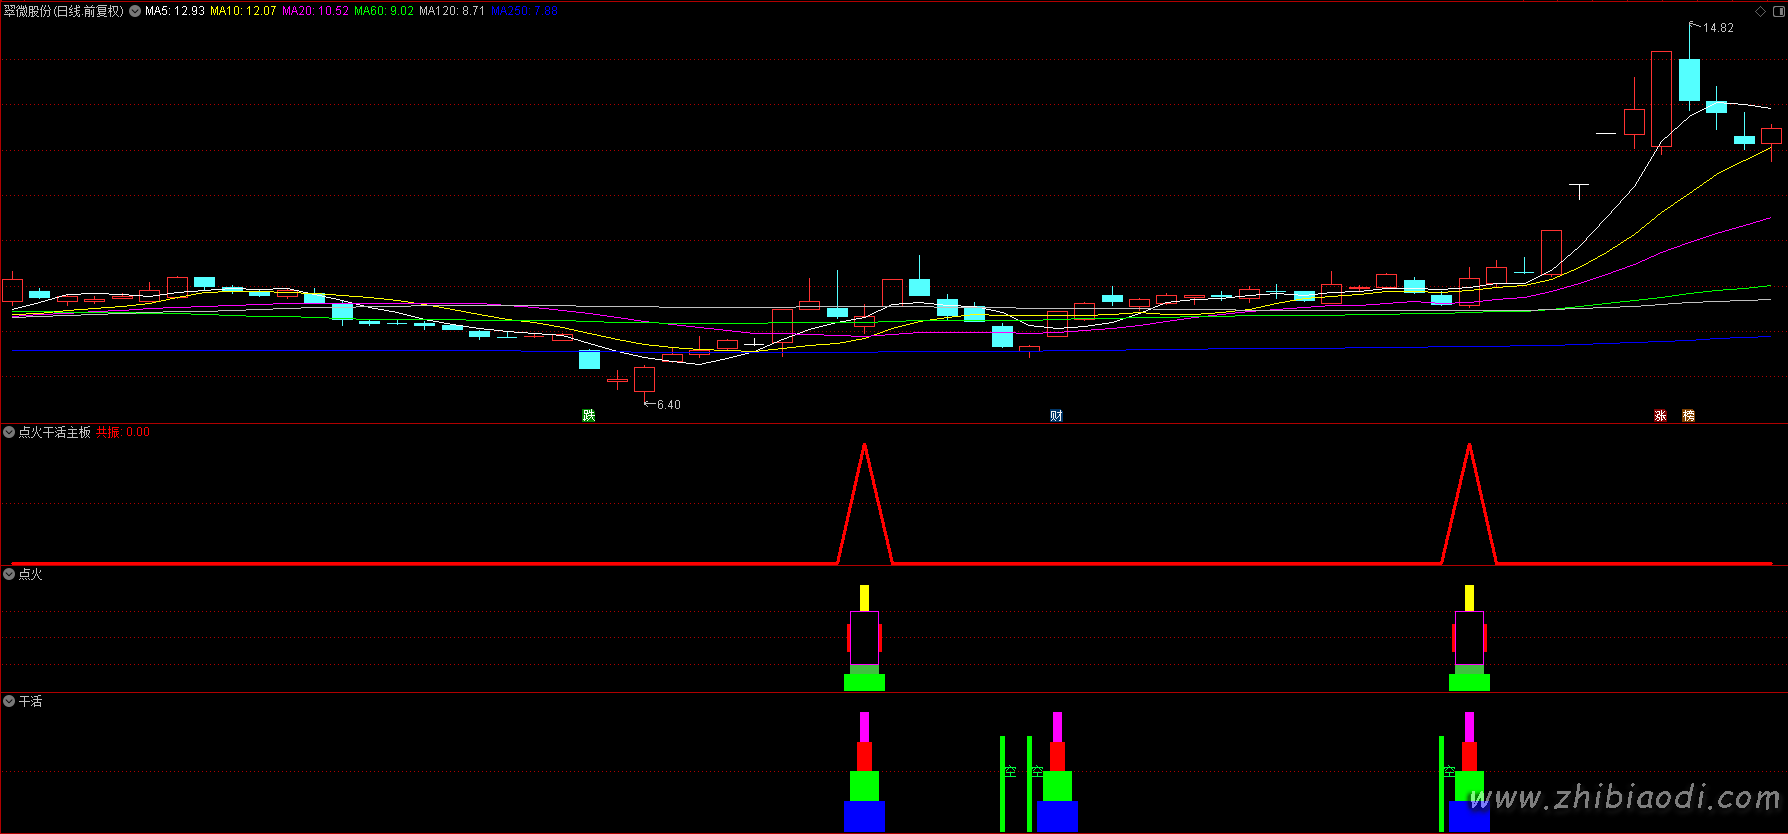Click the 干活 indicator name label
This screenshot has height=834, width=1788.
31,701
